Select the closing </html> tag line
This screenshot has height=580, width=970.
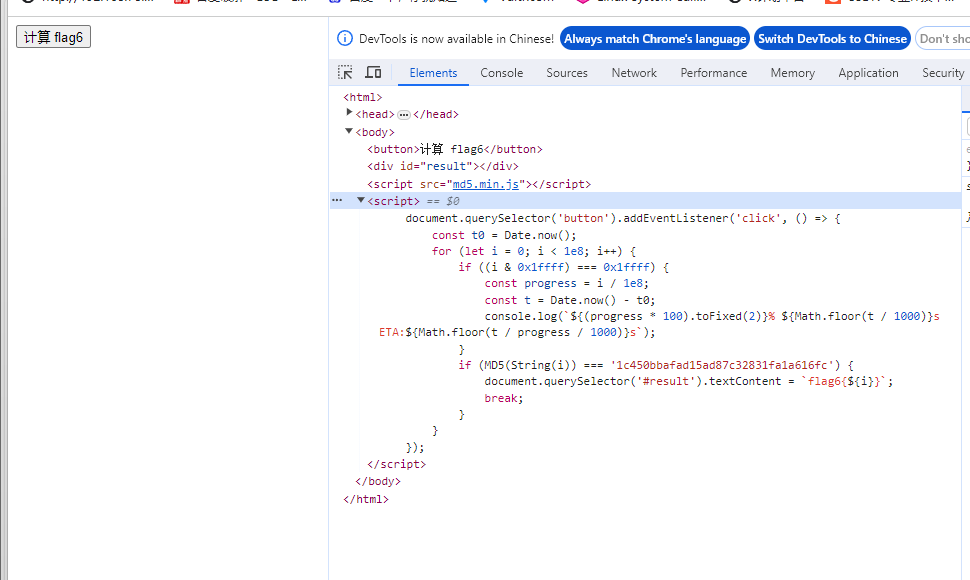coord(366,499)
